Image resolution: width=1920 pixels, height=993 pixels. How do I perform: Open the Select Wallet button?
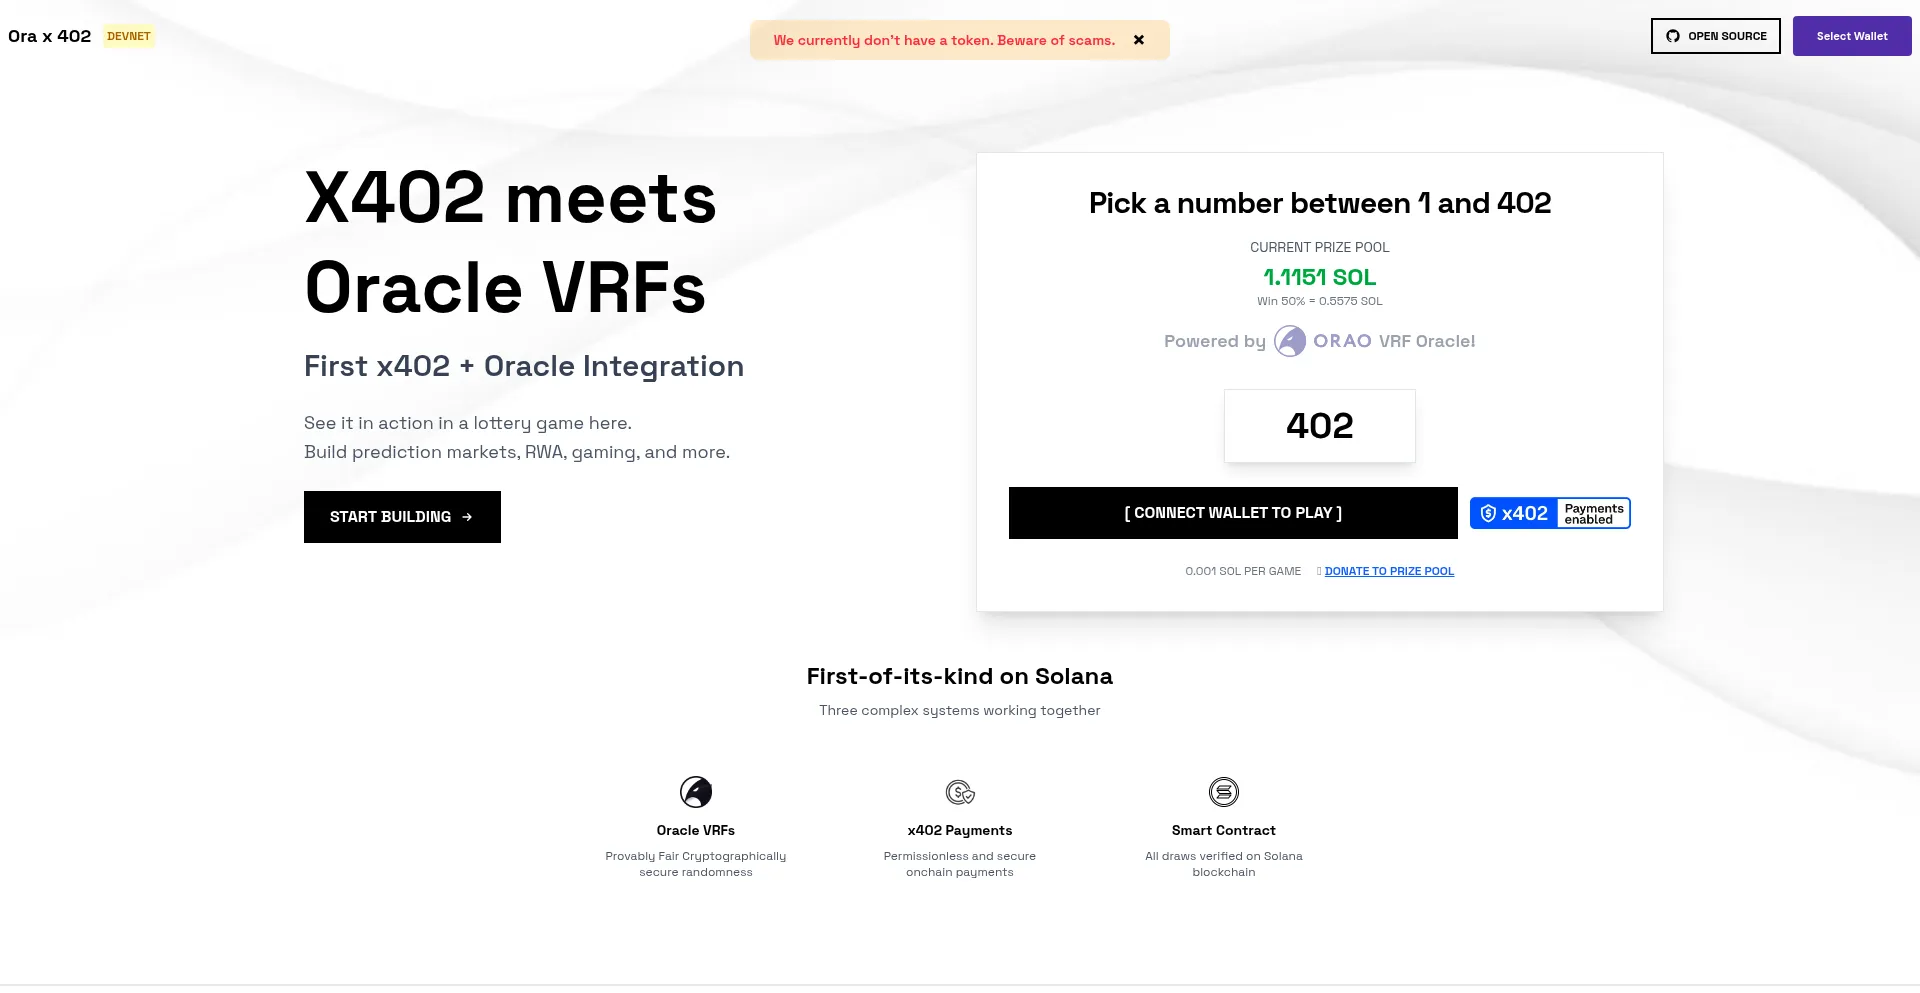point(1851,36)
